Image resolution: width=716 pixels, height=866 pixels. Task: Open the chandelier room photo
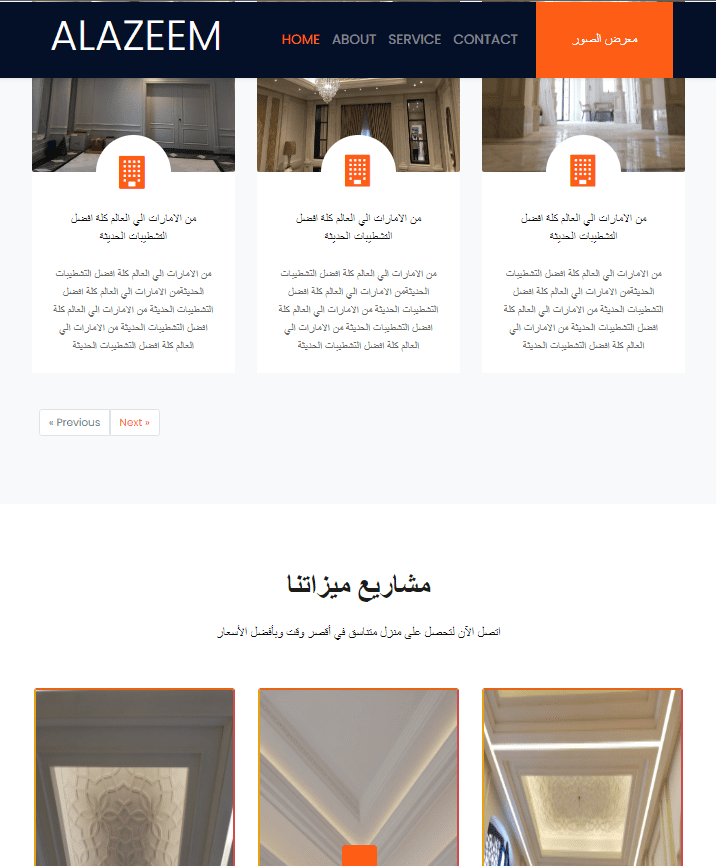point(358,124)
